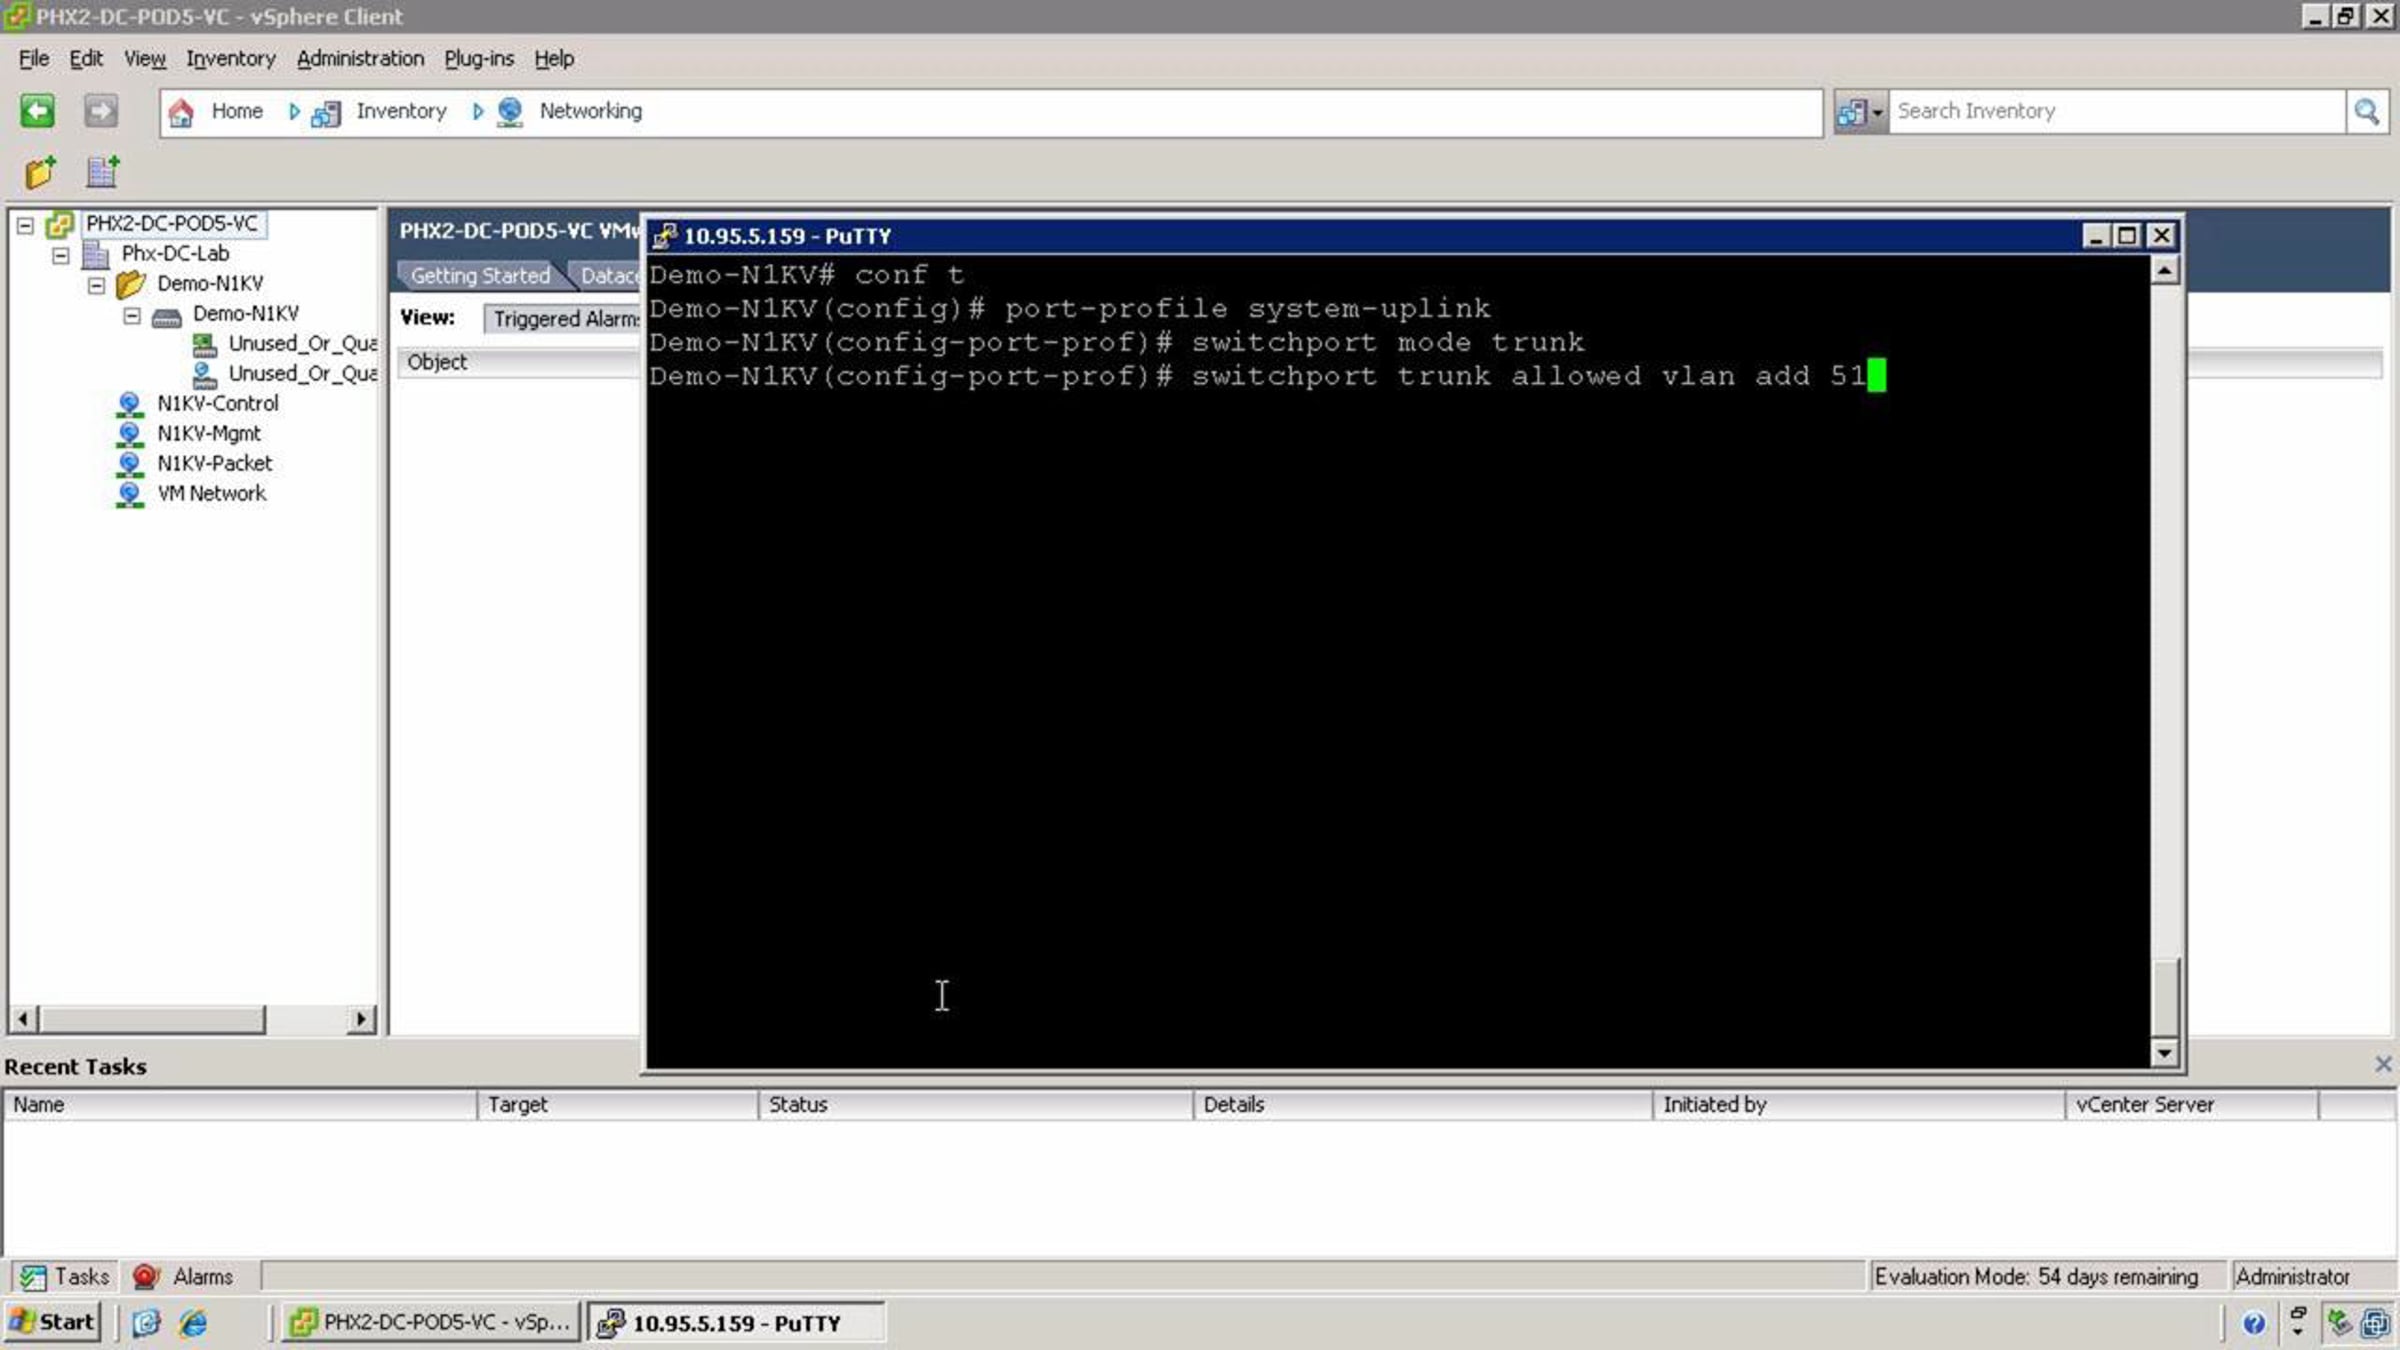Open the View menu
The image size is (2400, 1350).
pyautogui.click(x=145, y=58)
